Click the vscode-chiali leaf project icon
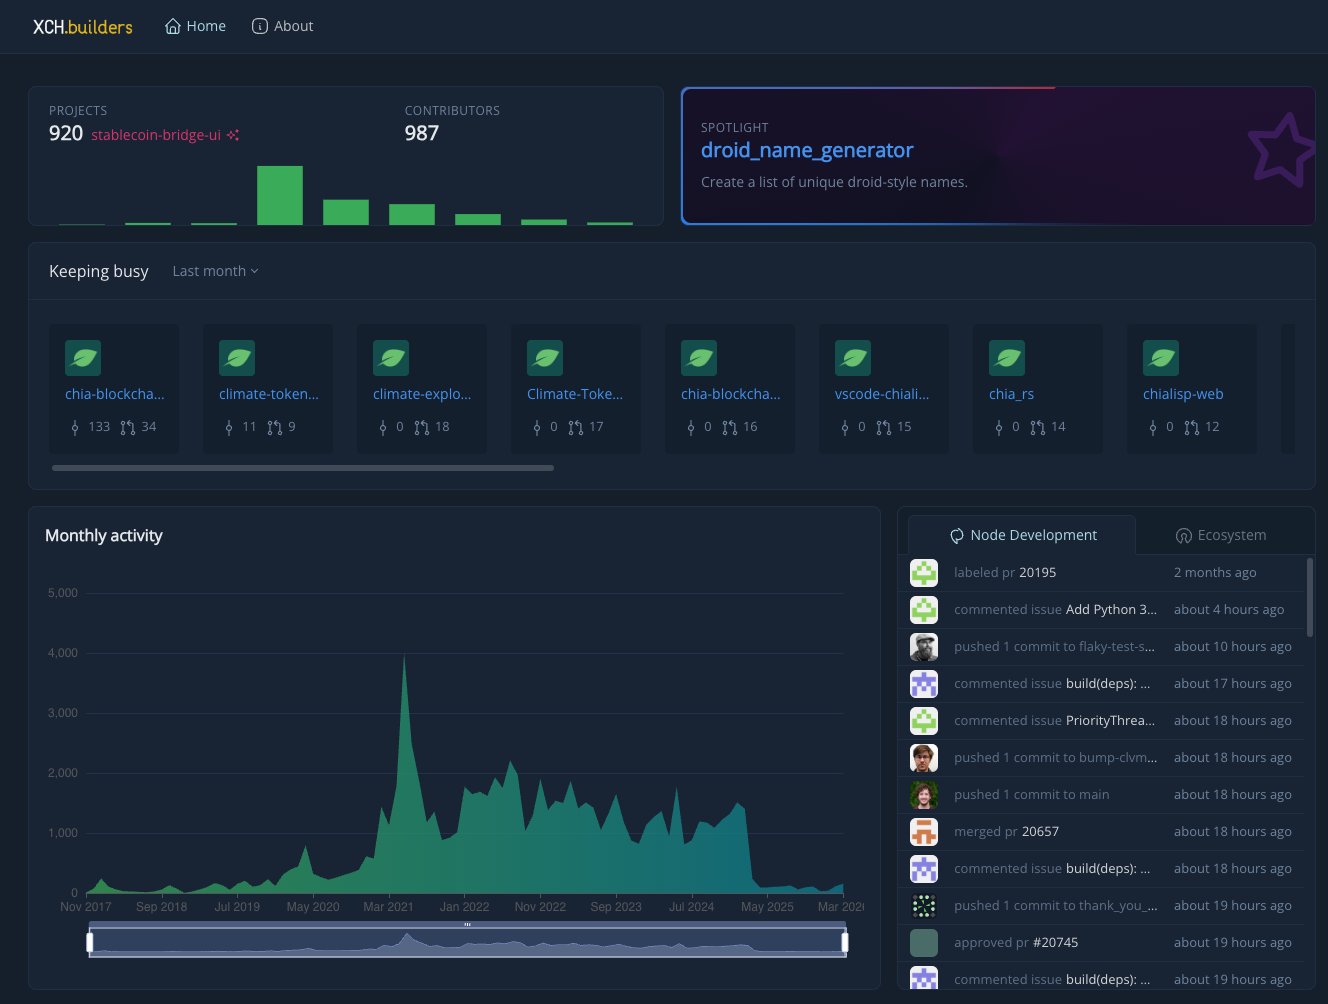1328x1004 pixels. pyautogui.click(x=852, y=358)
